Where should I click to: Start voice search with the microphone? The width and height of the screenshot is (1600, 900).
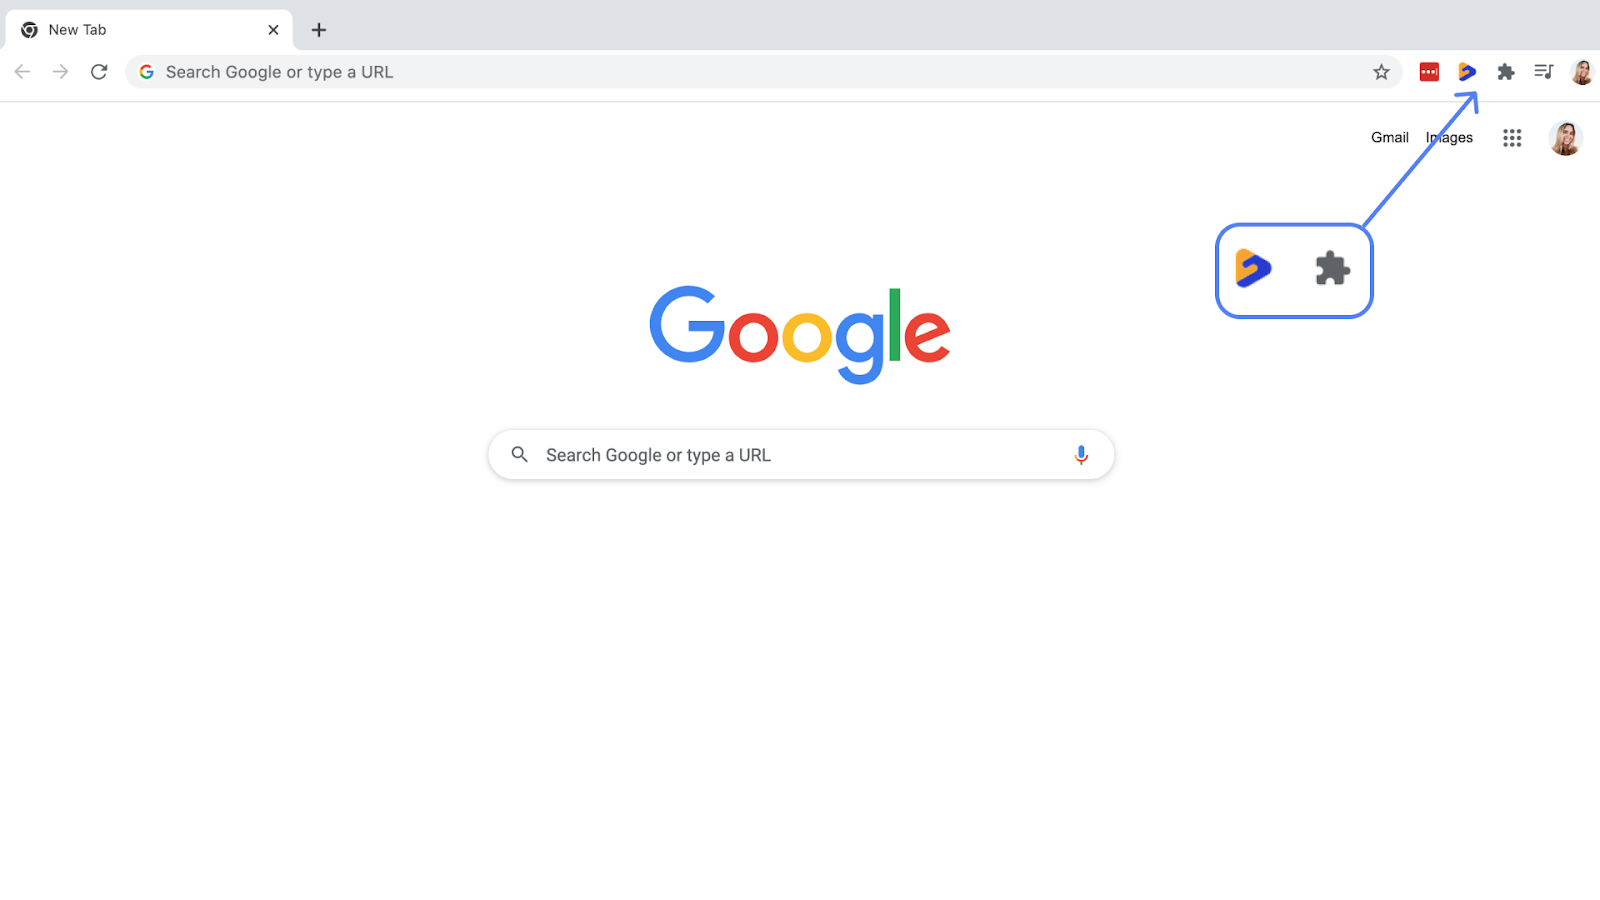pos(1081,455)
